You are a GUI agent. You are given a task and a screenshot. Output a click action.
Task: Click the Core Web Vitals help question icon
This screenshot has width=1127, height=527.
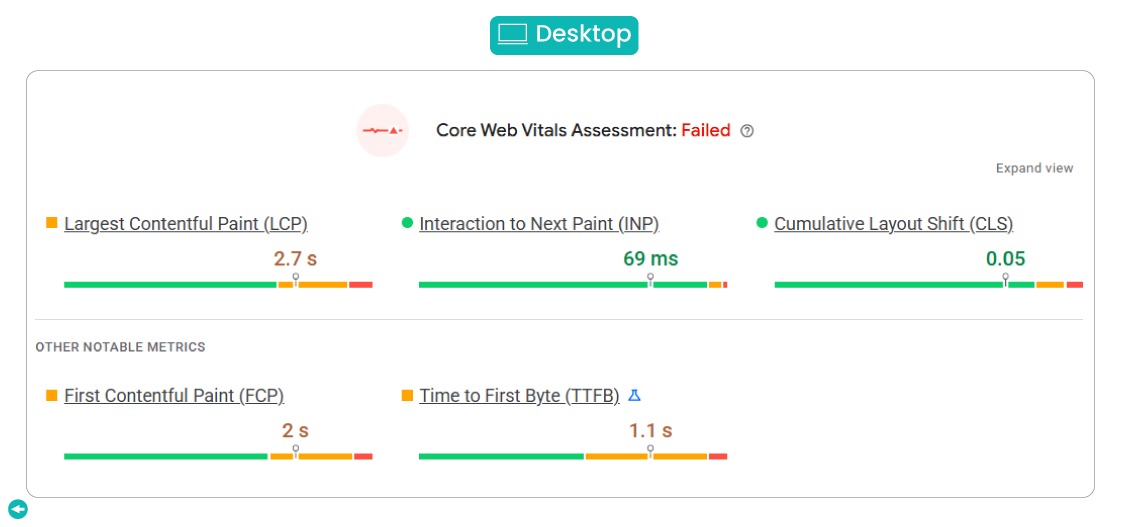(x=747, y=131)
